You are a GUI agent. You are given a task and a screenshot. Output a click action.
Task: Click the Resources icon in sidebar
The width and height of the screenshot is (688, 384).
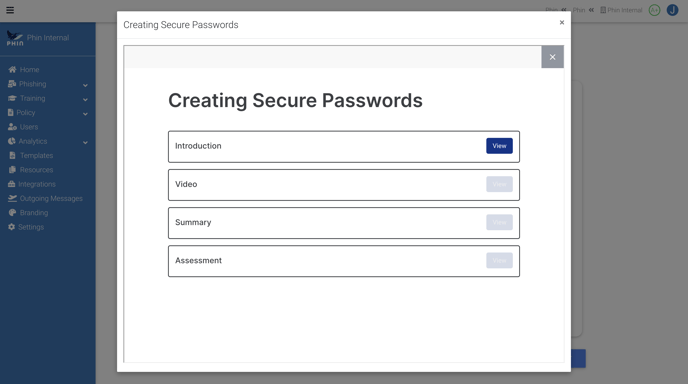click(x=12, y=170)
